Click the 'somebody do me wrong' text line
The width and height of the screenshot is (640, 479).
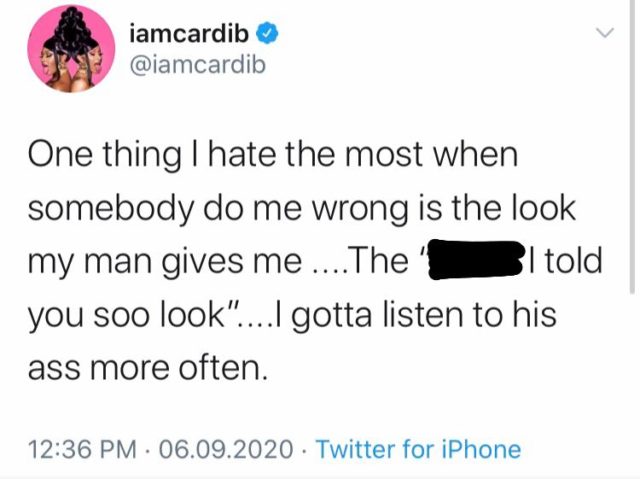pyautogui.click(x=302, y=208)
